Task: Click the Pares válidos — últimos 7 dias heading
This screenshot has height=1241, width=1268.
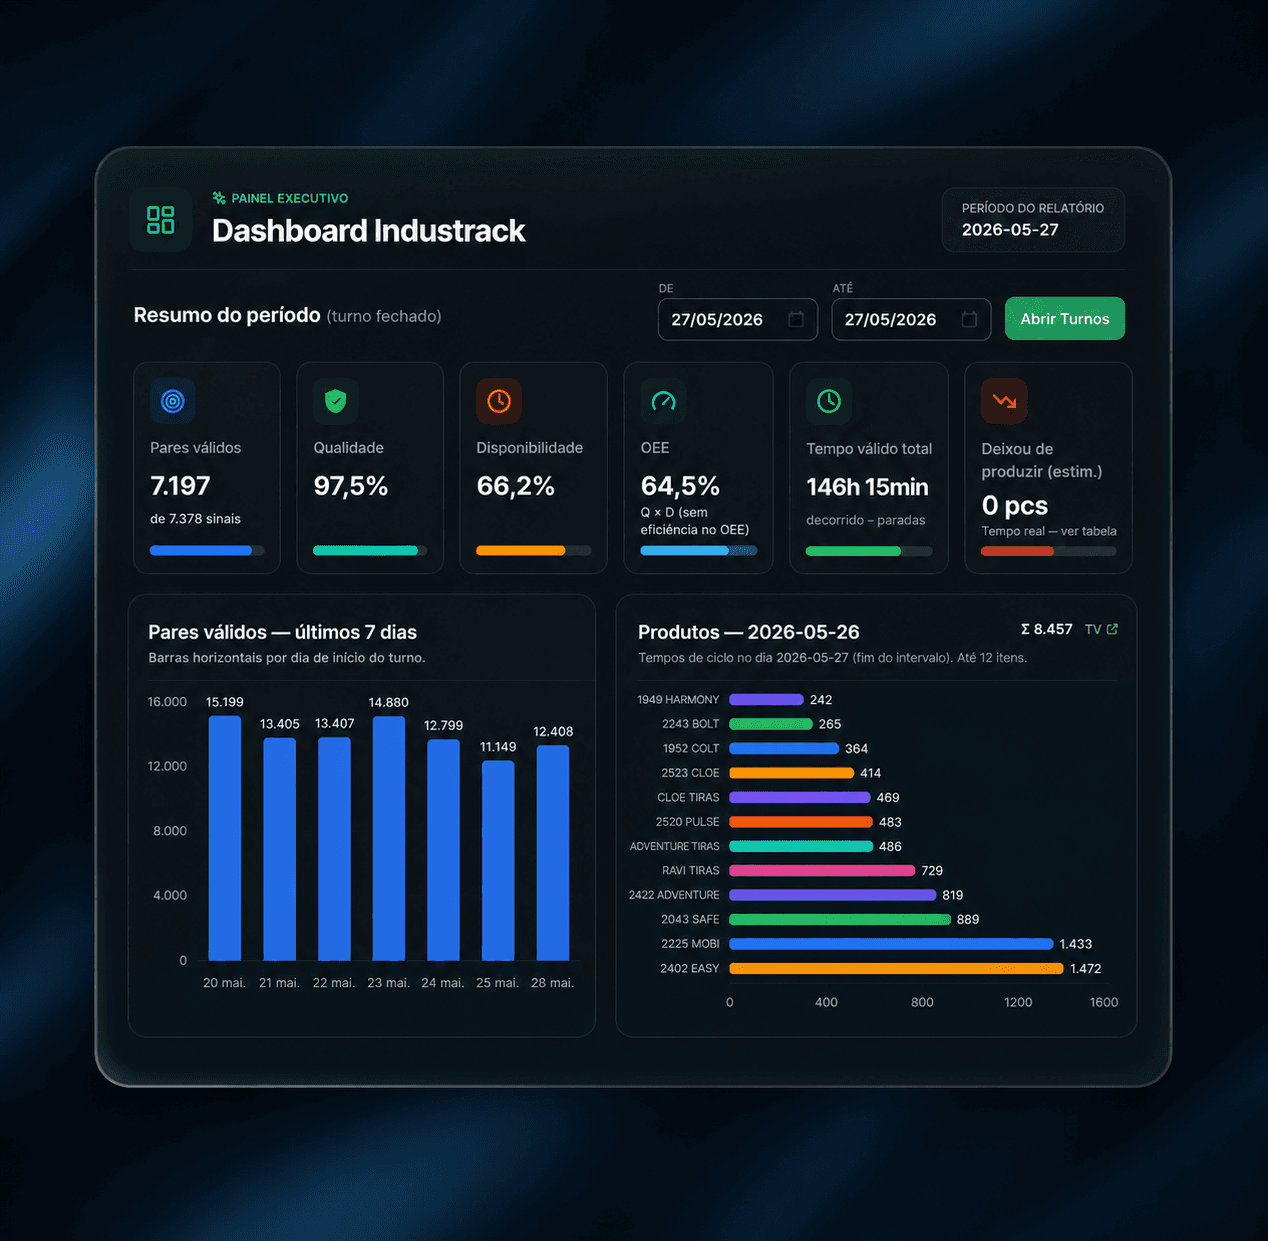Action: point(283,632)
